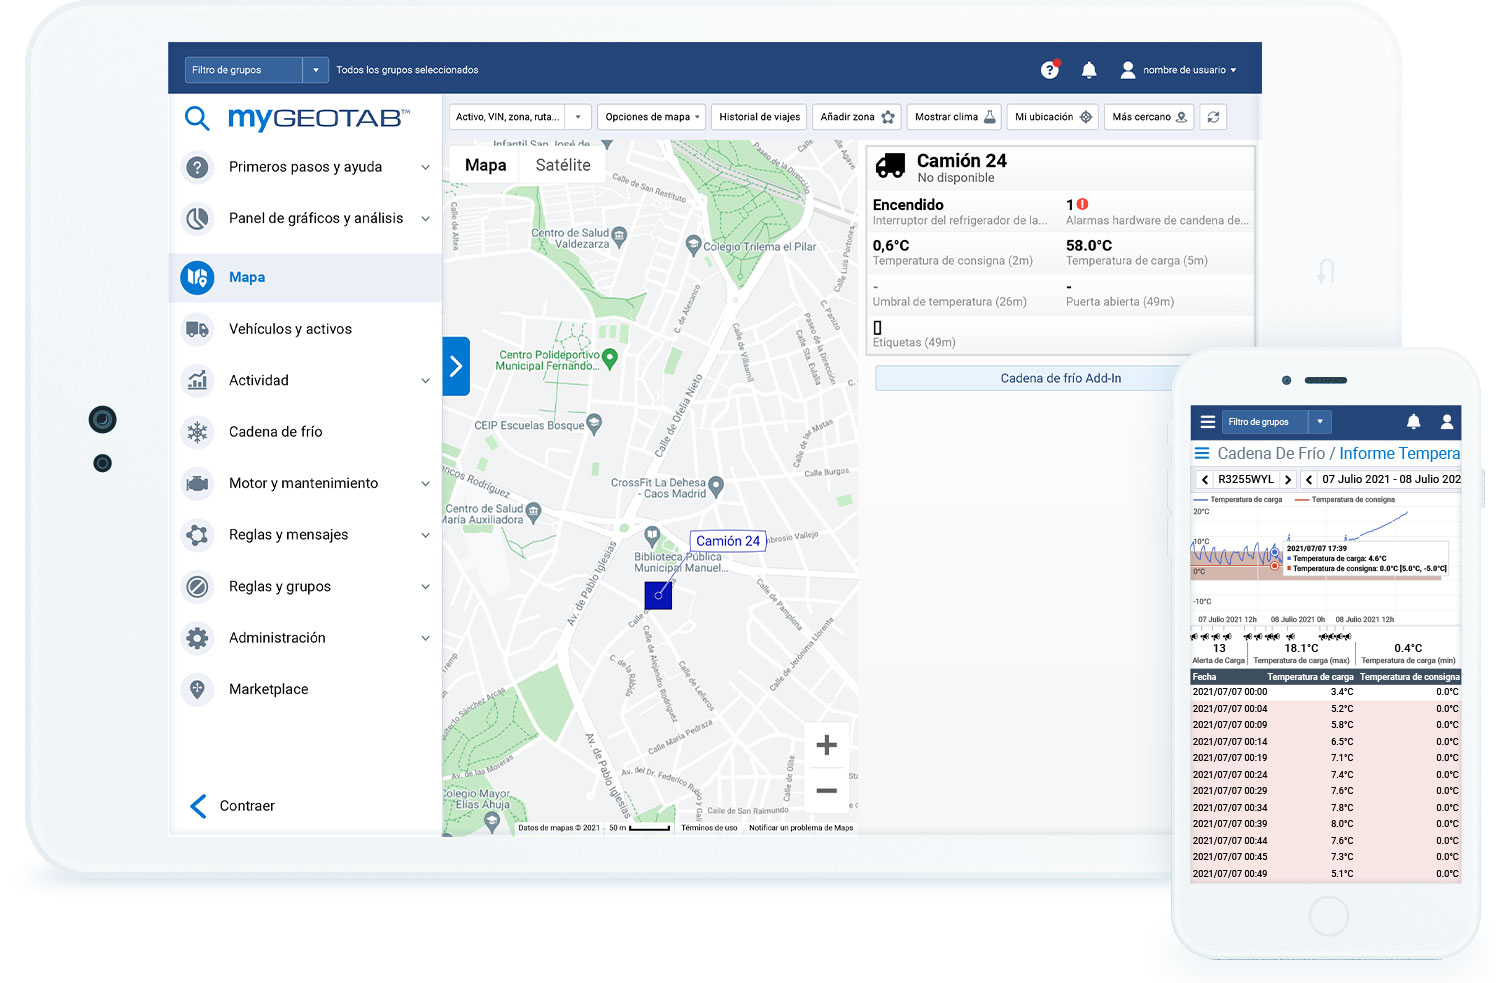Click the Vehículos y activos truck icon
The image size is (1496, 983).
(x=198, y=329)
